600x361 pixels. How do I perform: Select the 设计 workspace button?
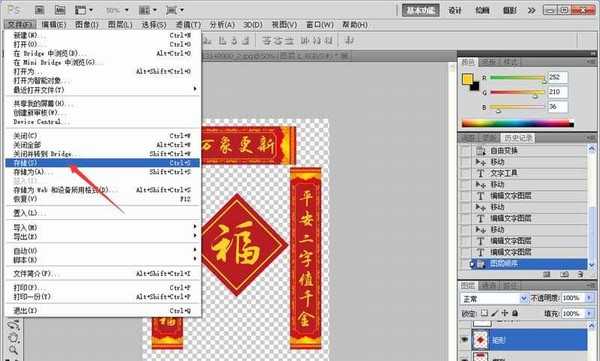pyautogui.click(x=455, y=10)
